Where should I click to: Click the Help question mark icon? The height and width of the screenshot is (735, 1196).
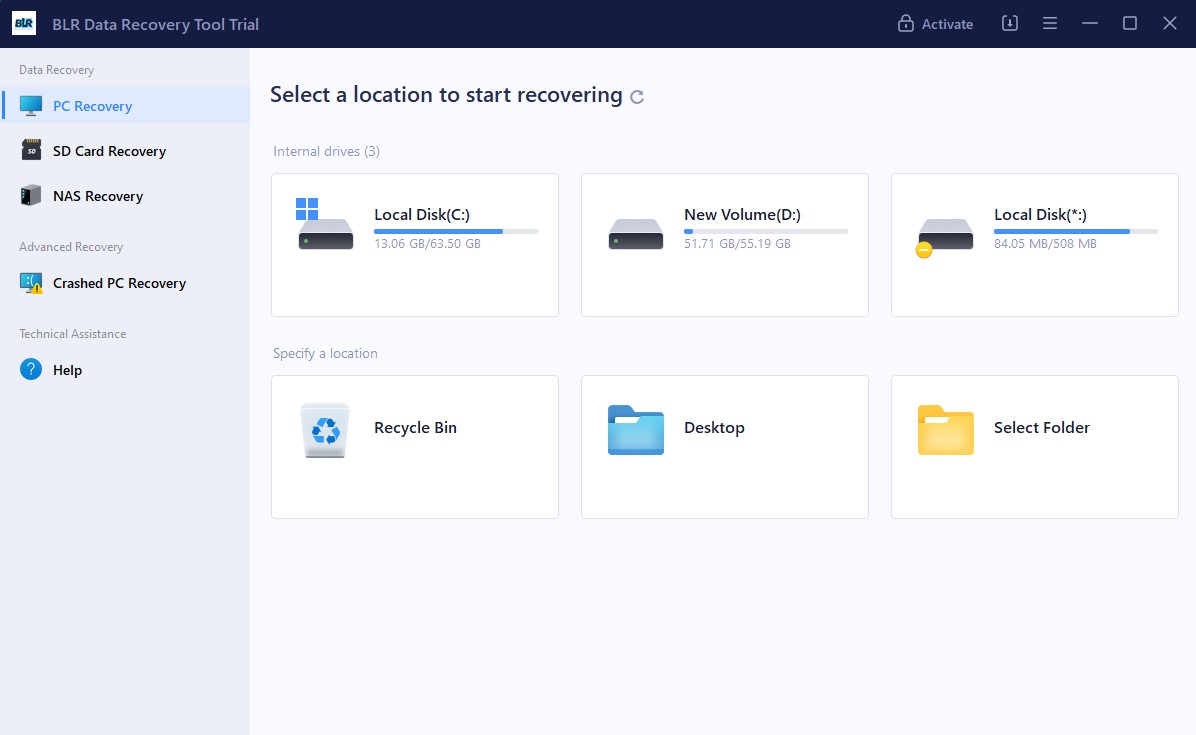click(31, 370)
